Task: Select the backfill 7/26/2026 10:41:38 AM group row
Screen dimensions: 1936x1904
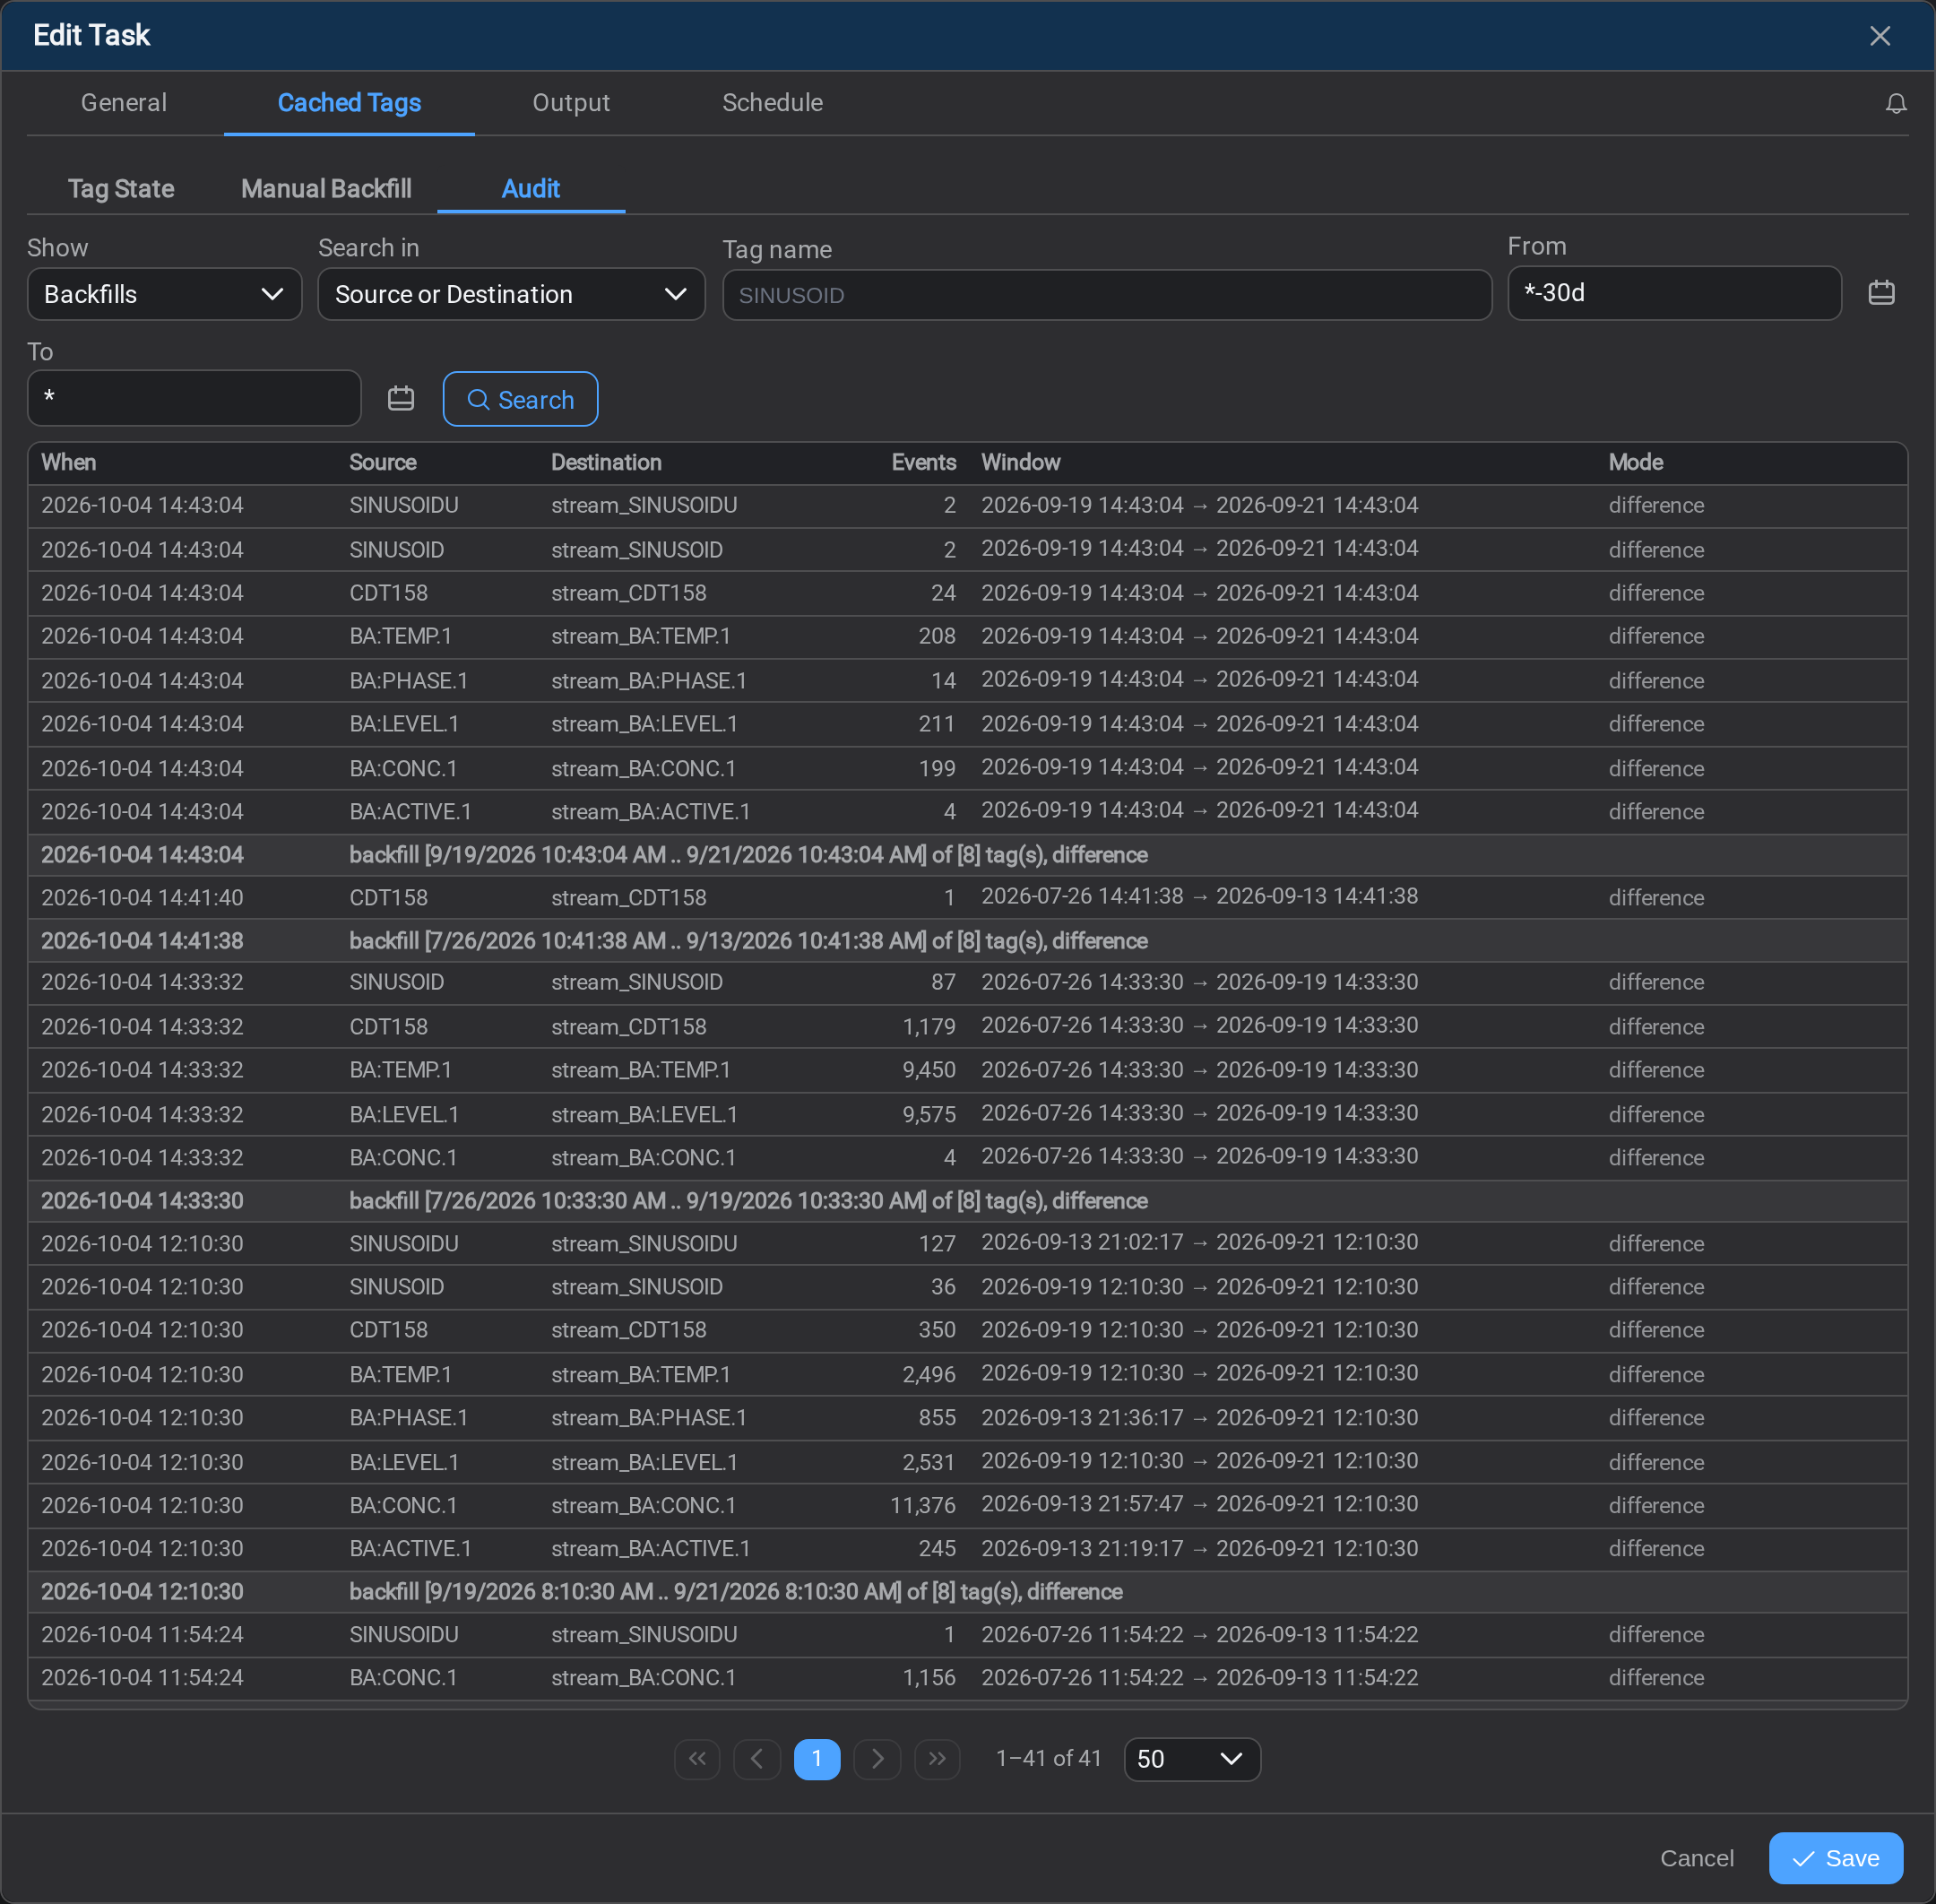Action: point(967,941)
